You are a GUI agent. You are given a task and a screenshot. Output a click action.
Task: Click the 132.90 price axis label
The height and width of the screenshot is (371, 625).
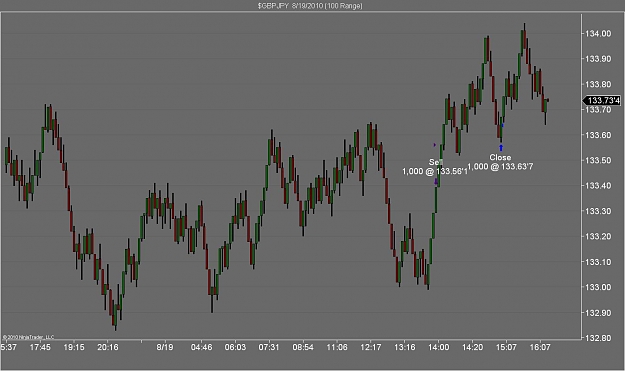click(597, 313)
